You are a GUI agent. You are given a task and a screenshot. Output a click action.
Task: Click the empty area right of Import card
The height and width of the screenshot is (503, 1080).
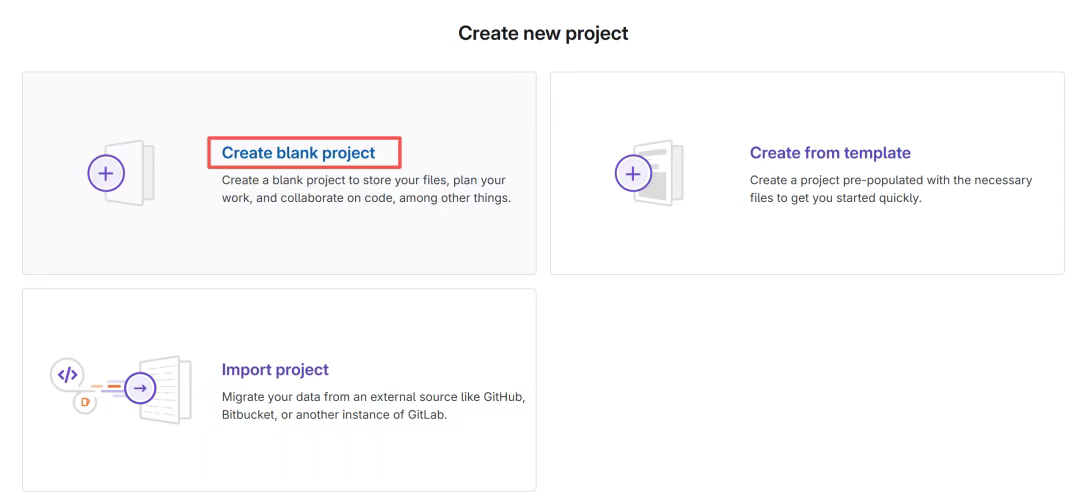(x=806, y=390)
